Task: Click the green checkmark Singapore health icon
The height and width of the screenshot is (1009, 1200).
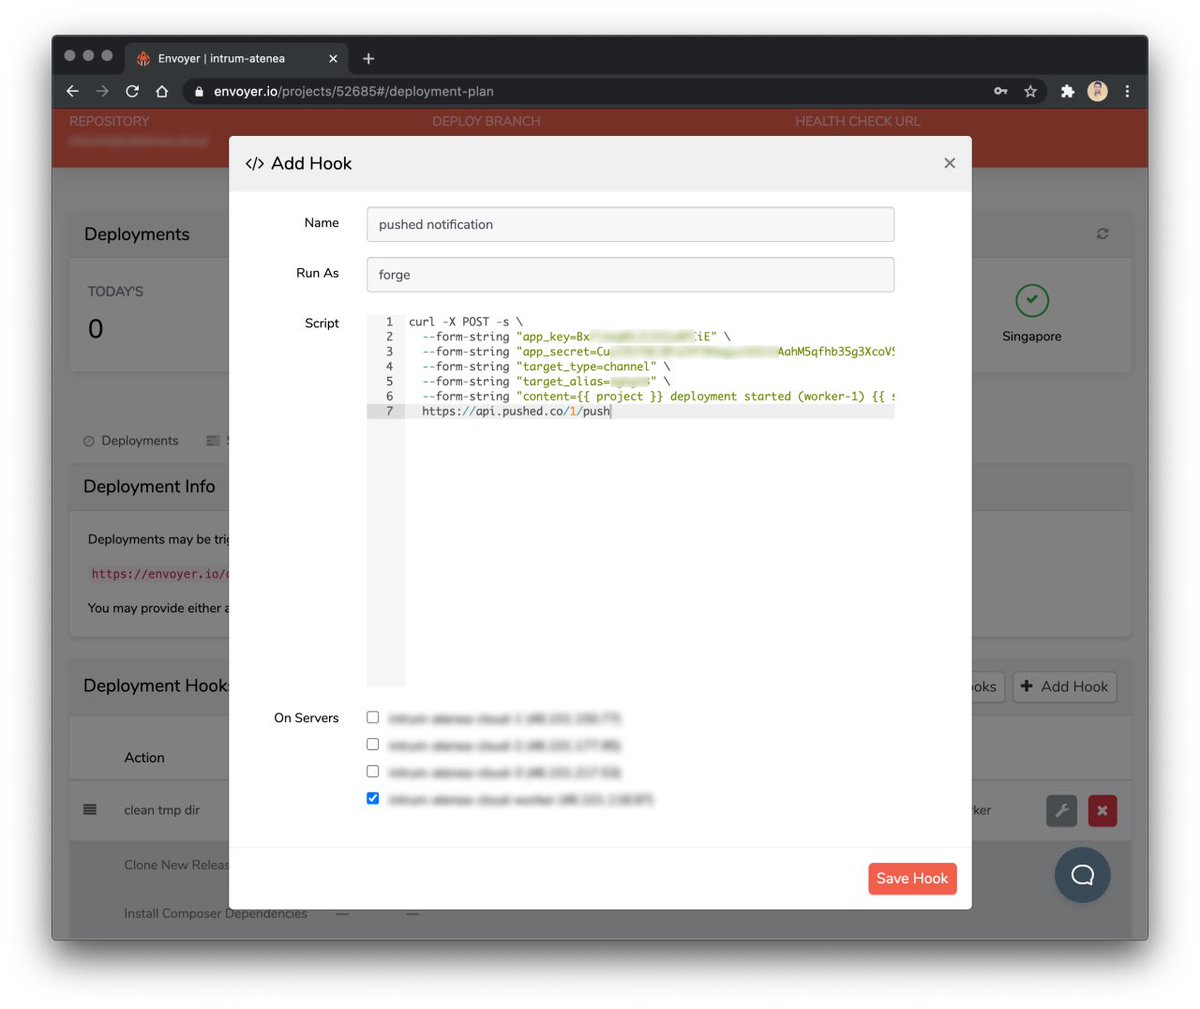Action: pyautogui.click(x=1032, y=300)
